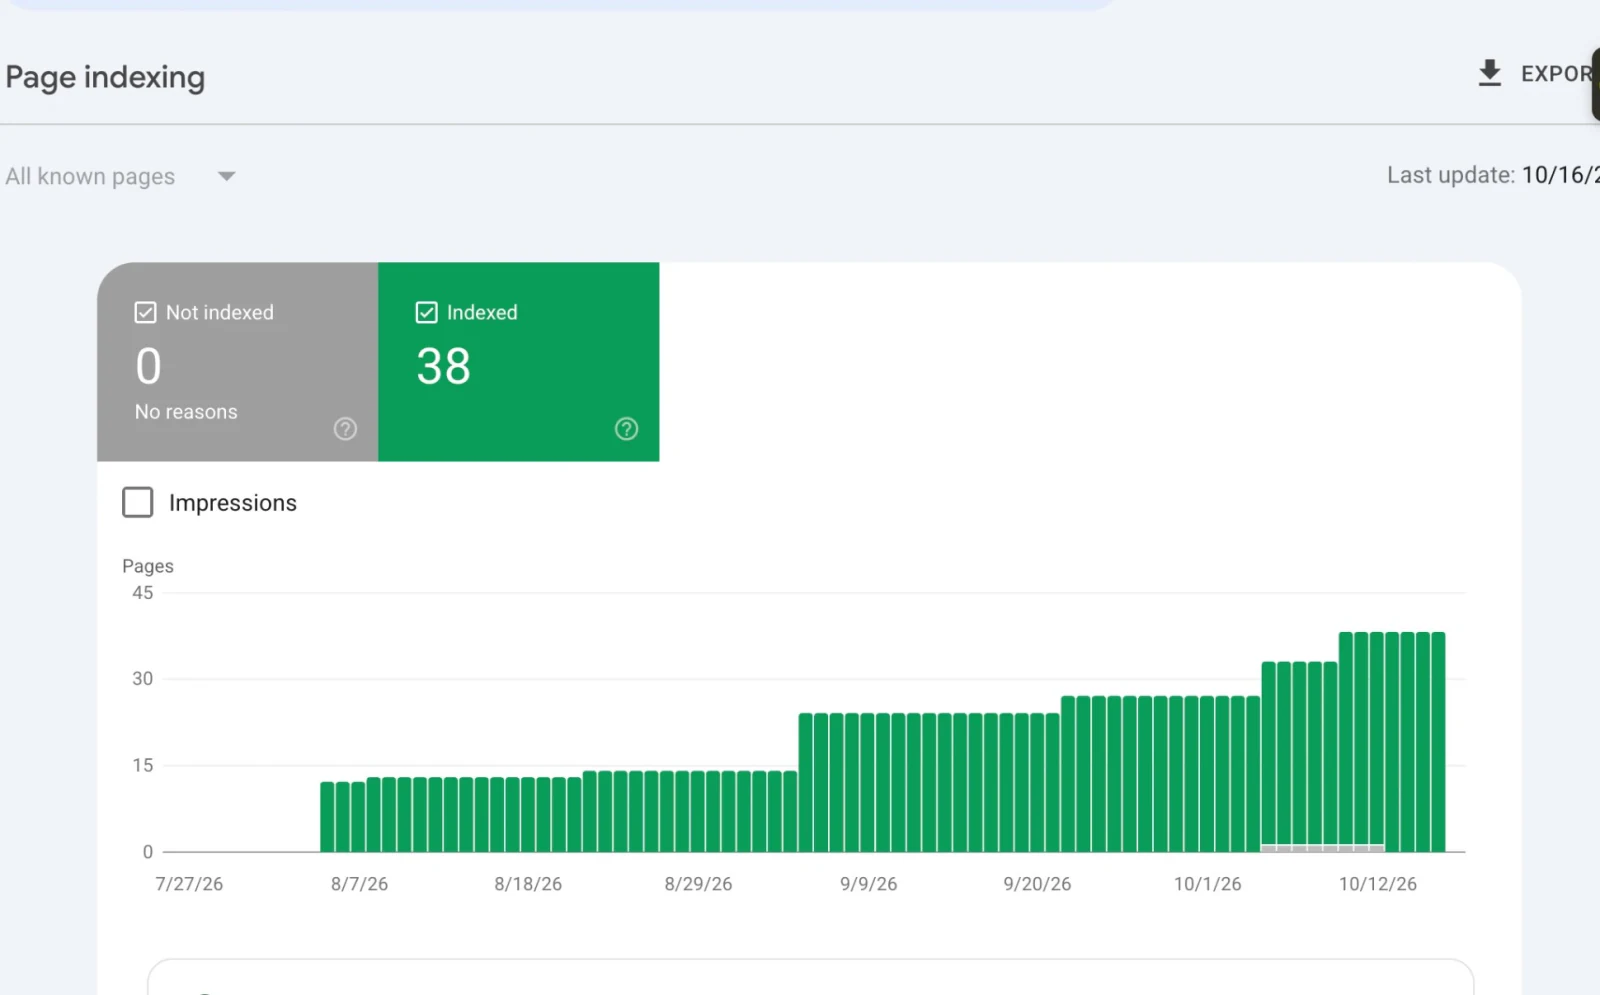Screen dimensions: 1600x995
Task: Select the Not indexed 0 count value
Action: pos(148,366)
